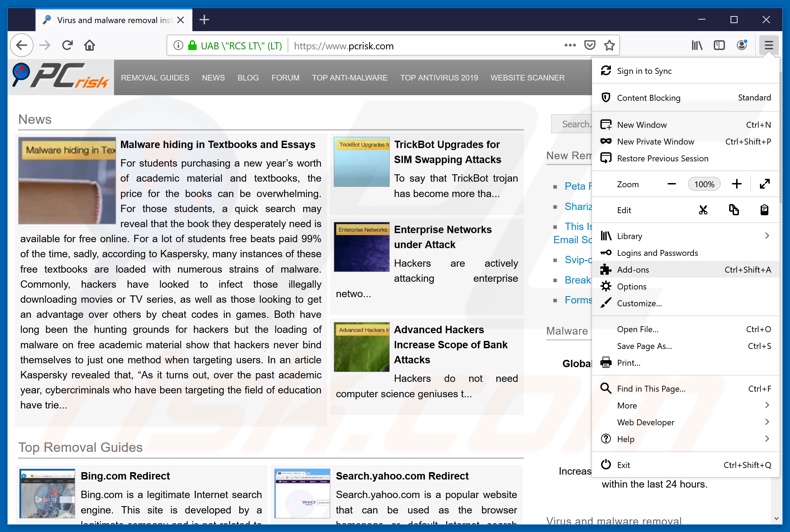Select Save Page As...
This screenshot has height=532, width=790.
(x=686, y=346)
